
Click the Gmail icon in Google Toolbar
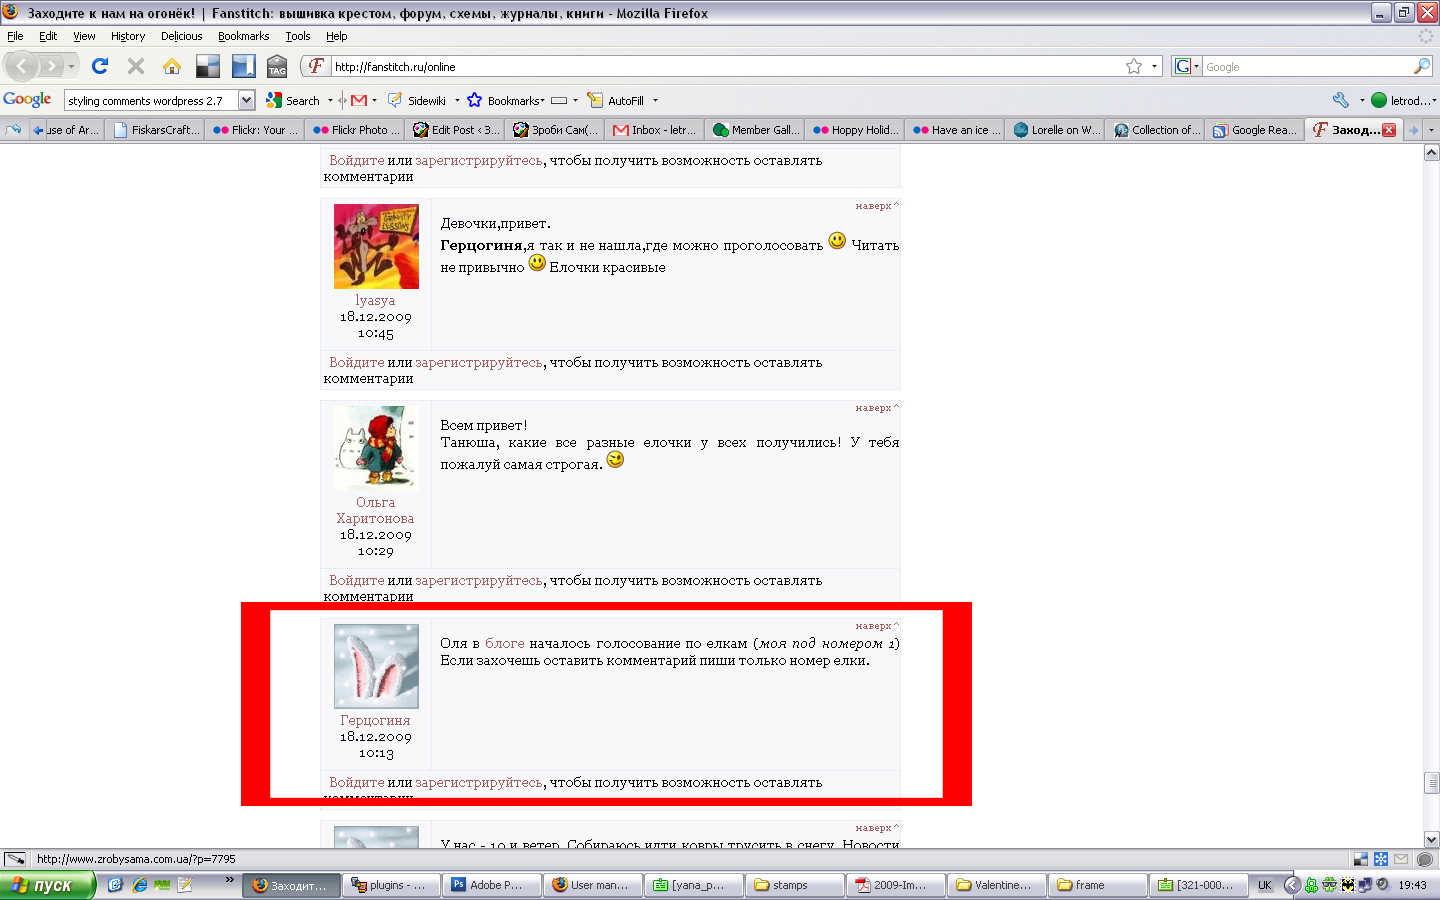359,100
